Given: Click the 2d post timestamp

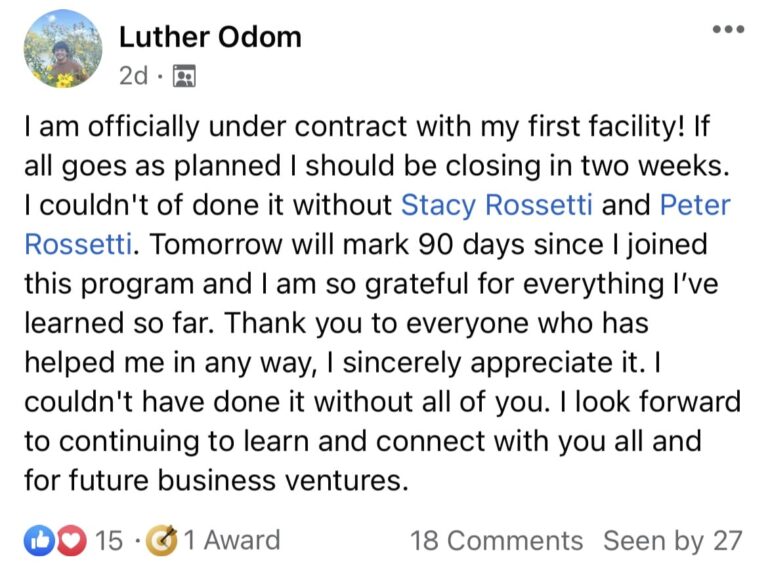Looking at the screenshot, I should point(133,76).
